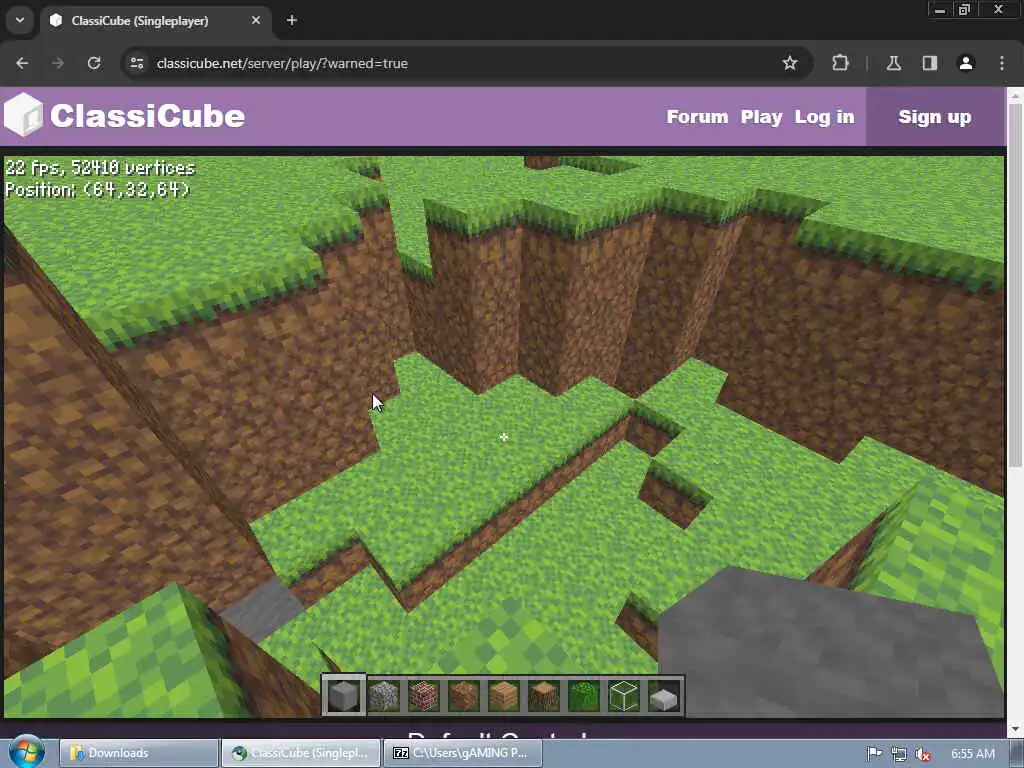Open the Chrome extensions menu

pyautogui.click(x=840, y=63)
